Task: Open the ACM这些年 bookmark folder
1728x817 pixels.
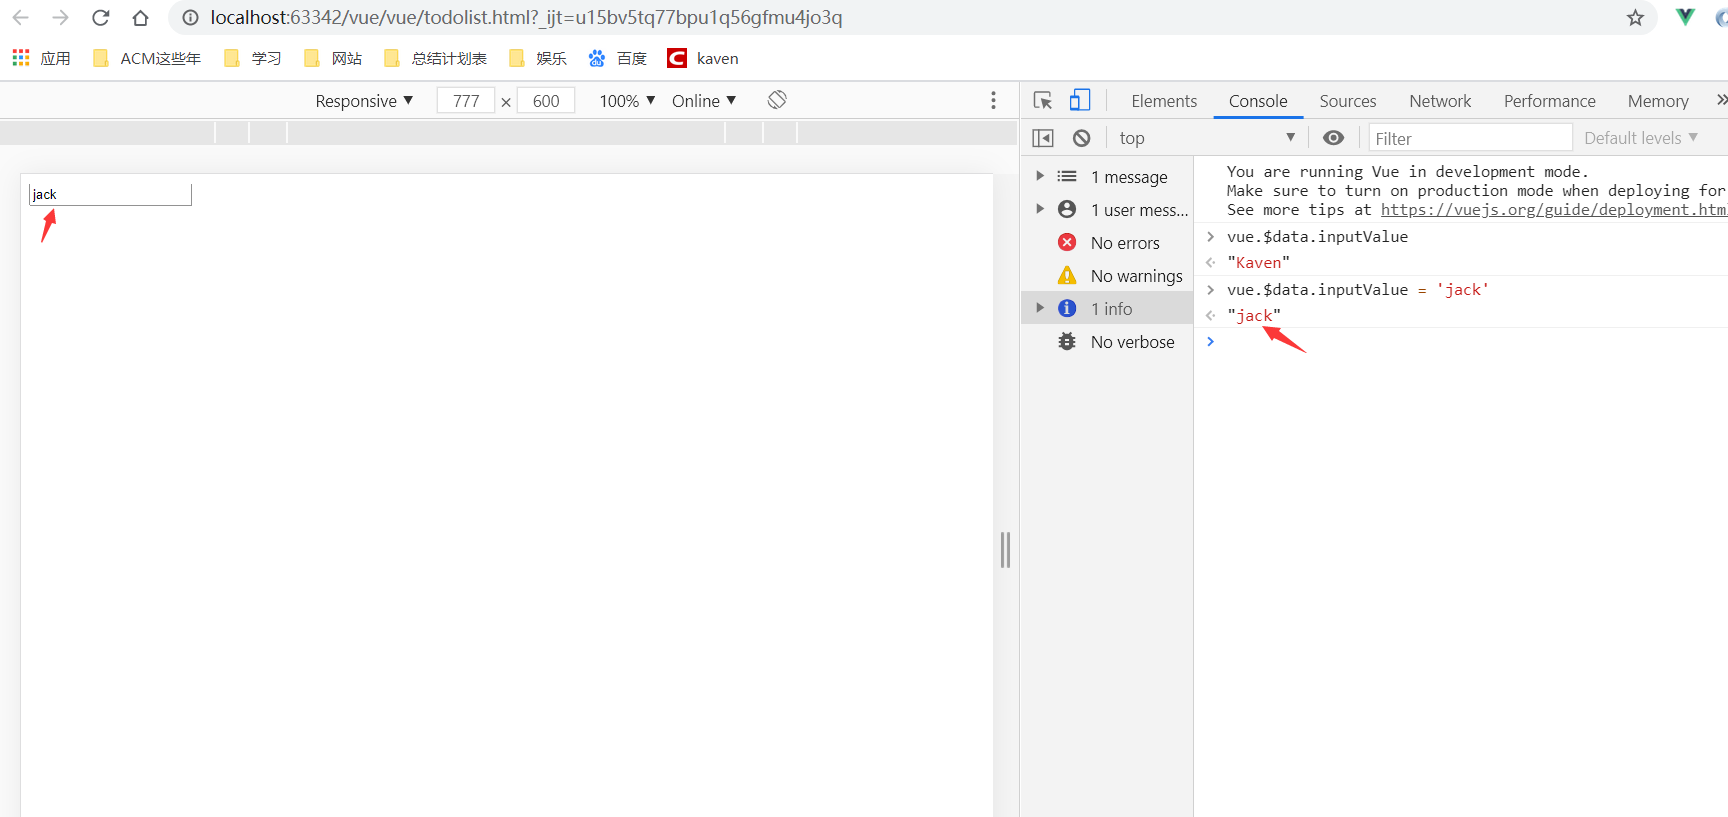Action: click(146, 59)
